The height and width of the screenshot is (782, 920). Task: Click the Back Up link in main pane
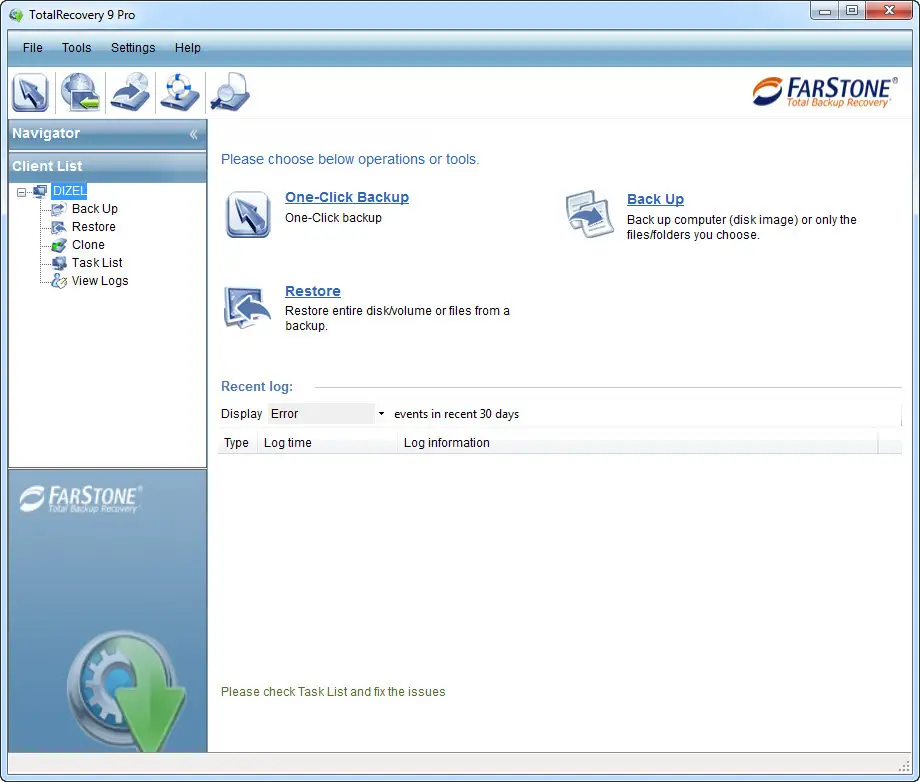pyautogui.click(x=655, y=199)
